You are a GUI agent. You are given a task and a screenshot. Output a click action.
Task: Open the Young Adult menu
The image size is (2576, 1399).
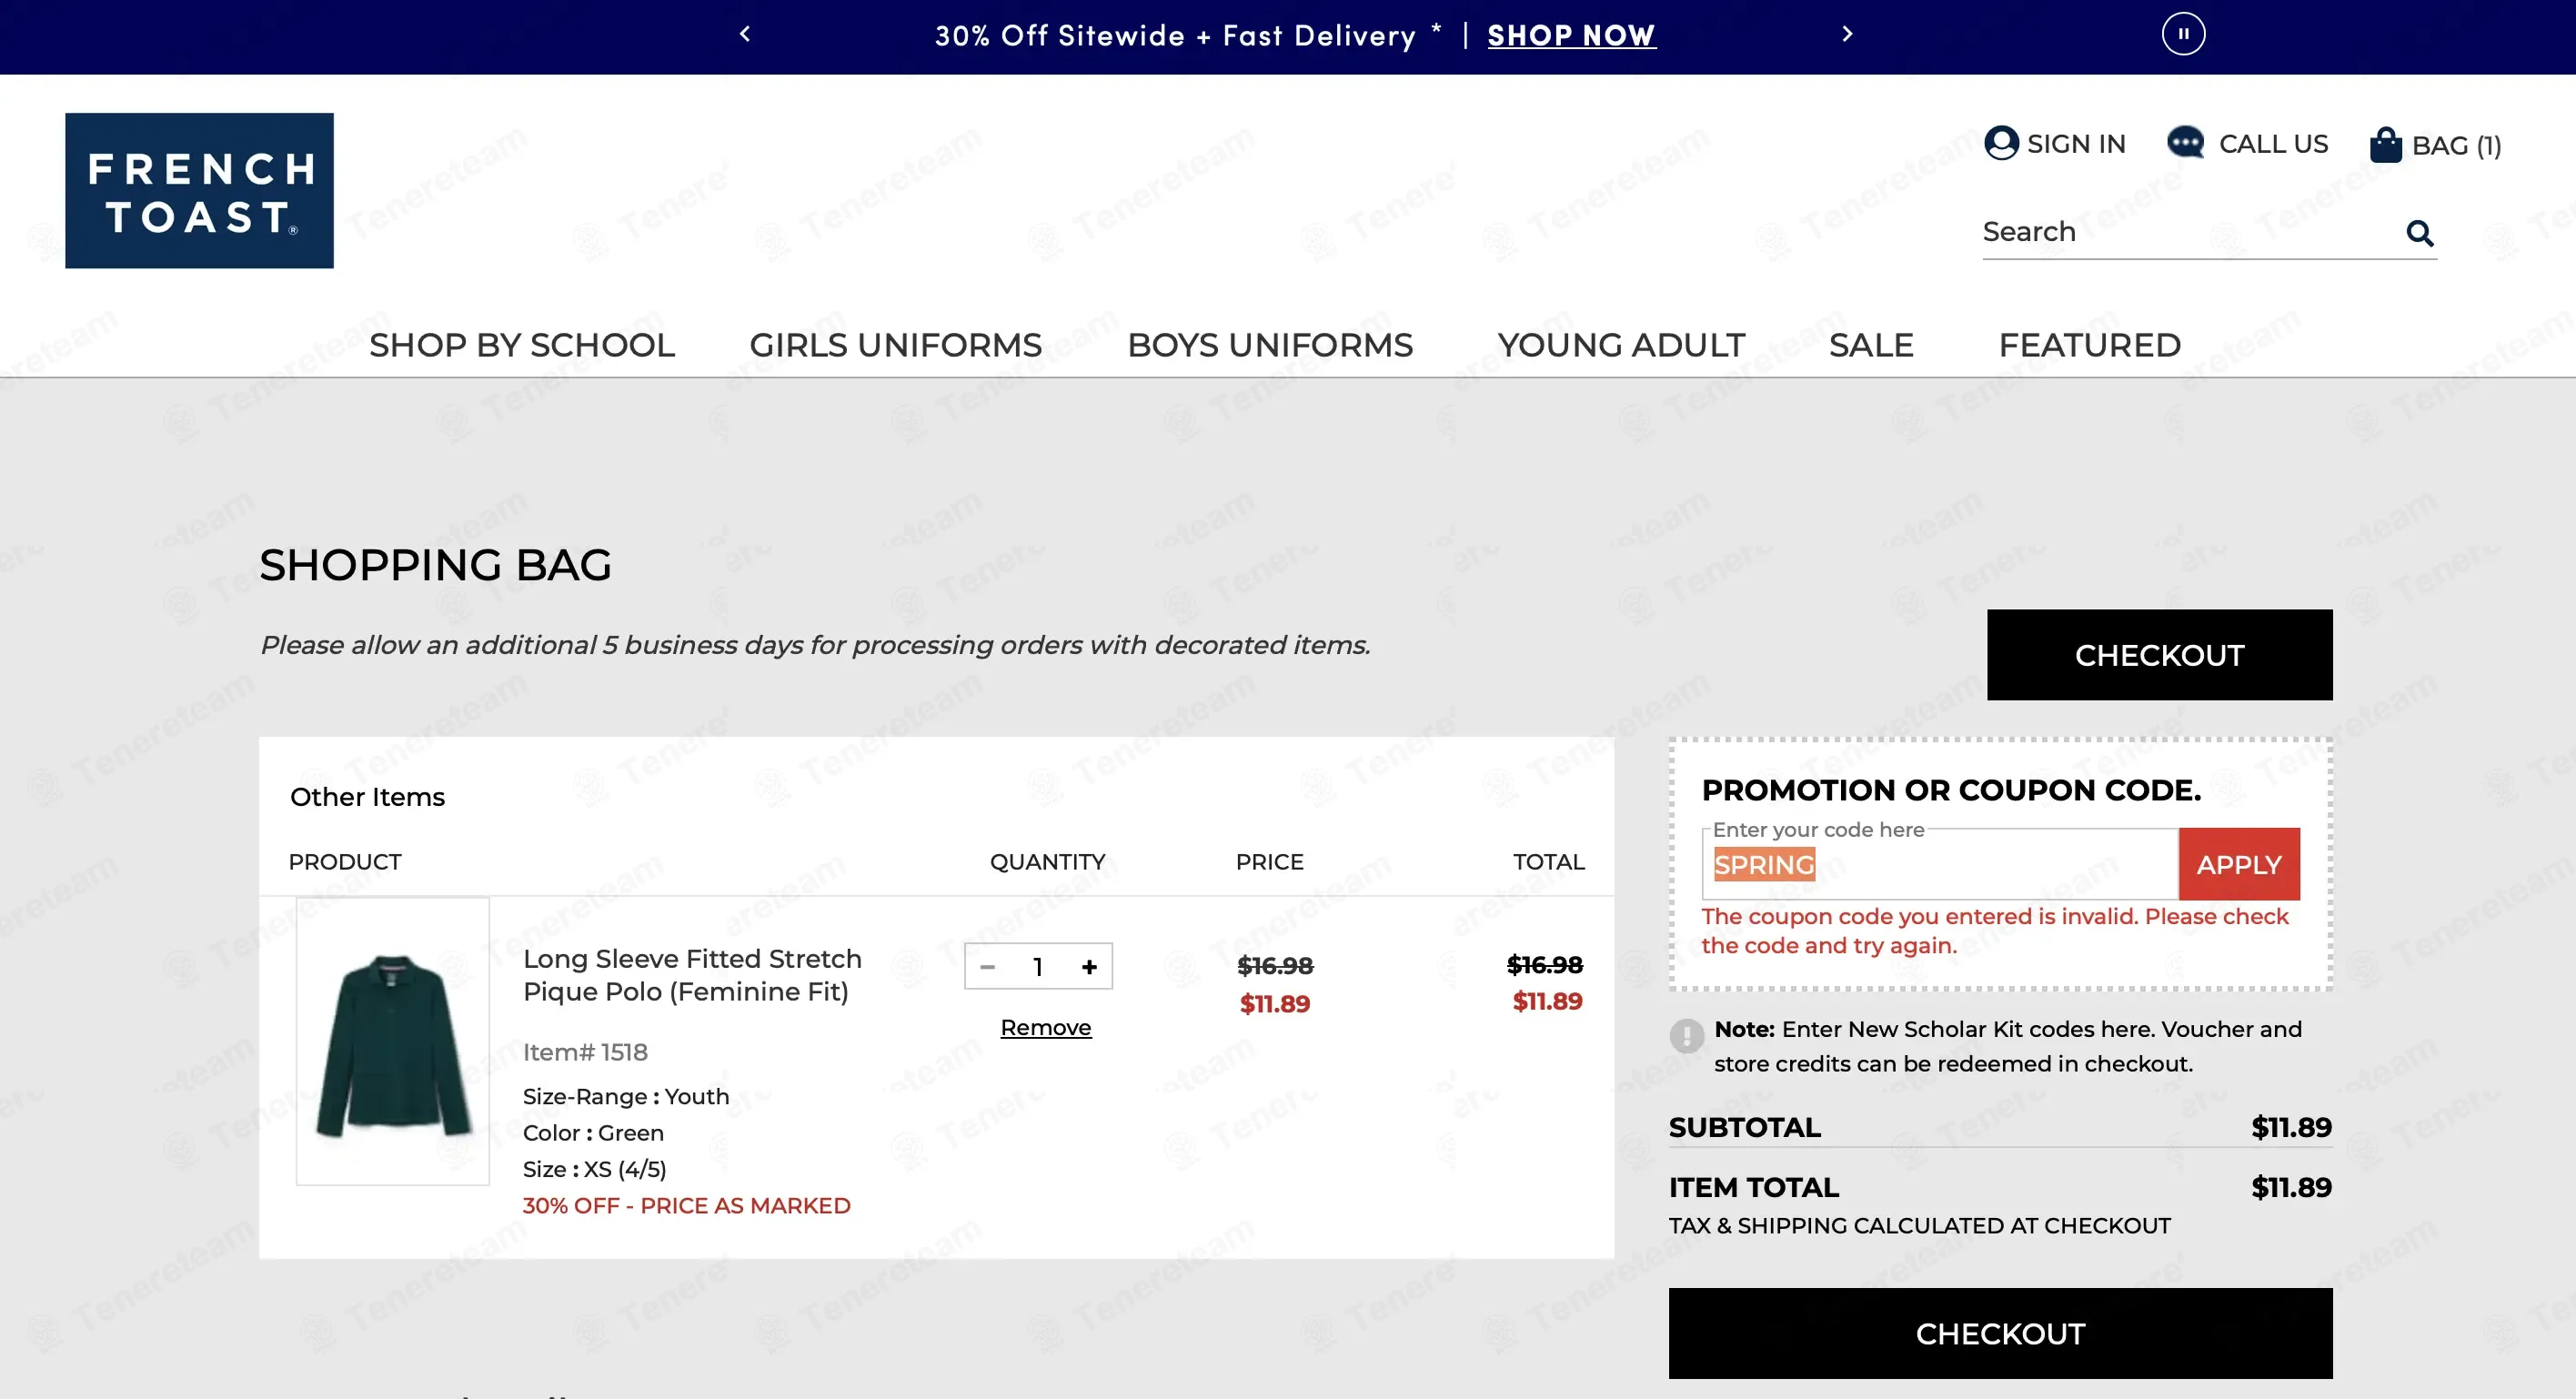(1621, 345)
